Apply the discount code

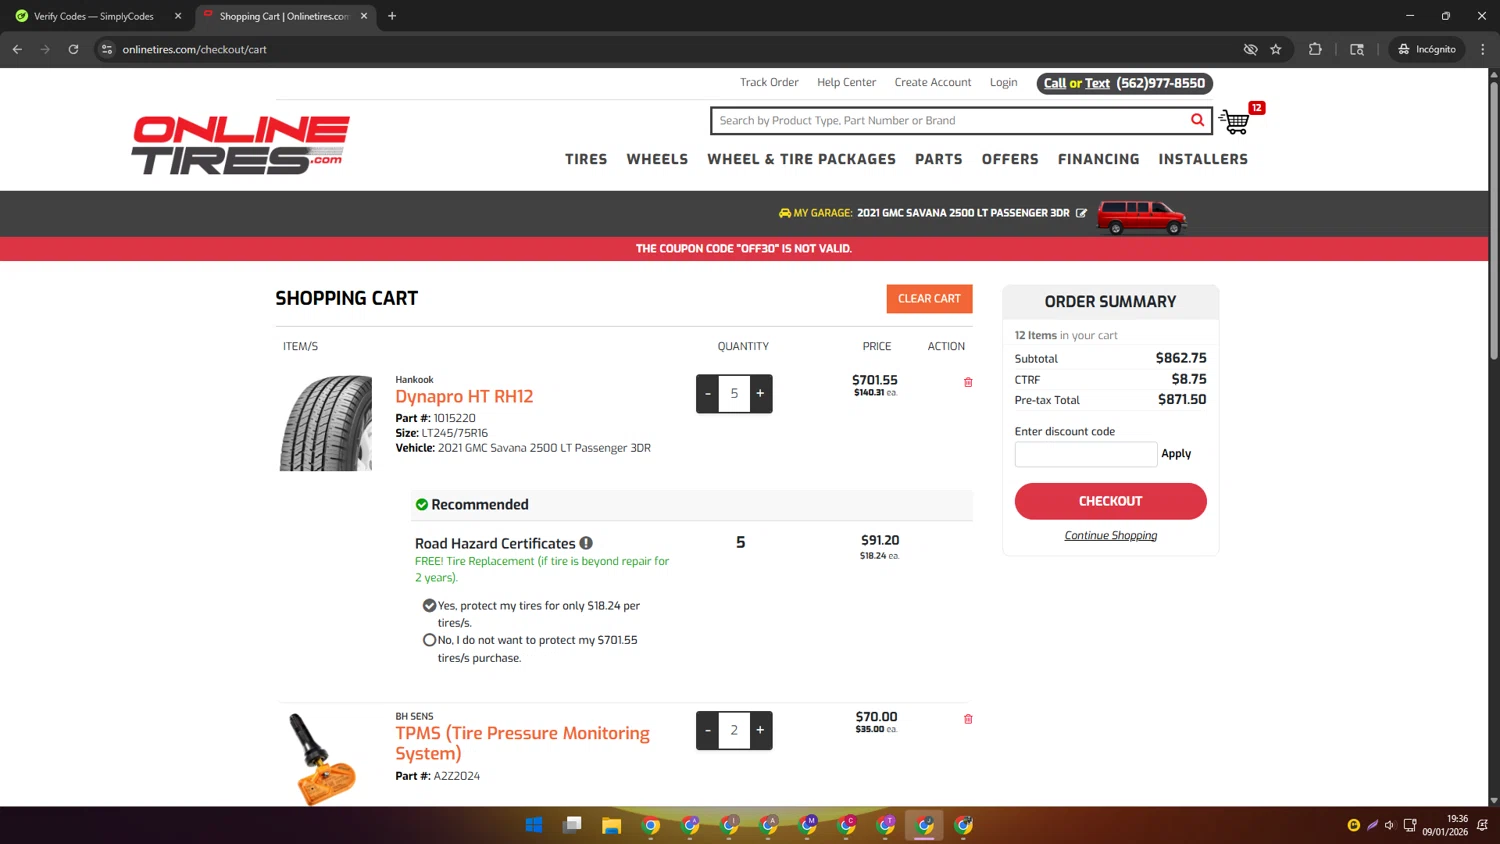coord(1176,454)
